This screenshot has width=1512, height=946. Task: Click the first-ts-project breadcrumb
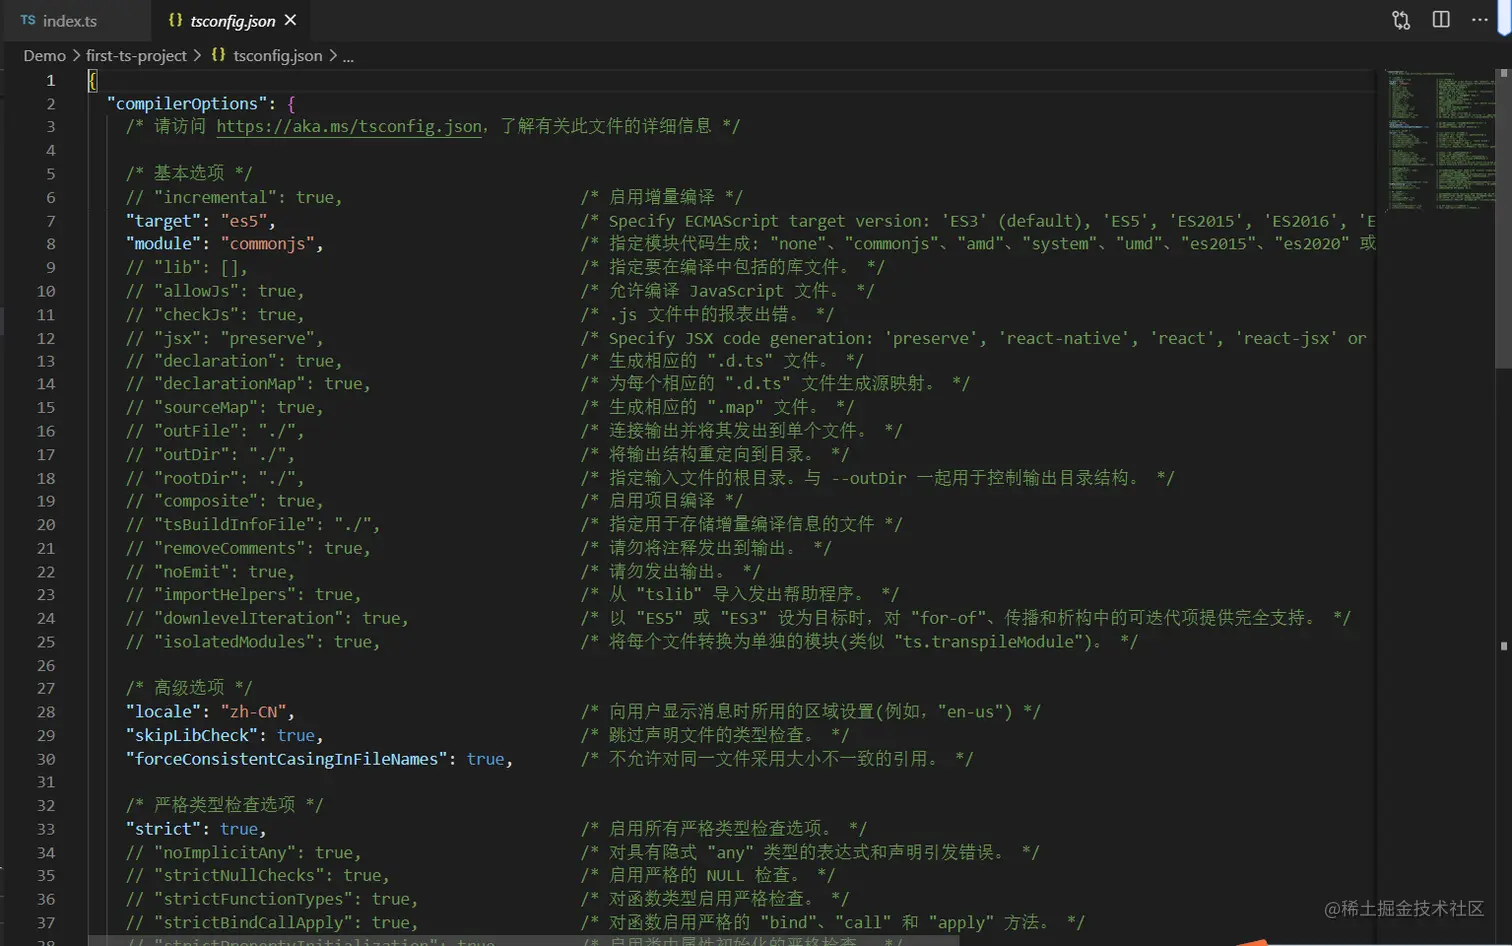click(x=136, y=56)
